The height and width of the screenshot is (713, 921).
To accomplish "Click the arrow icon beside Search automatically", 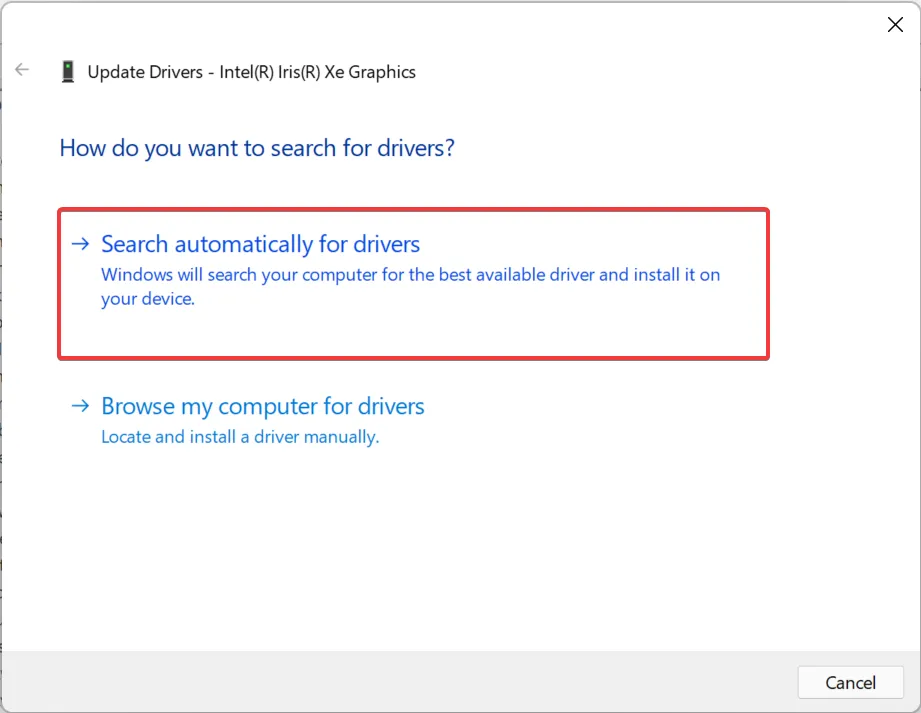I will (x=81, y=244).
